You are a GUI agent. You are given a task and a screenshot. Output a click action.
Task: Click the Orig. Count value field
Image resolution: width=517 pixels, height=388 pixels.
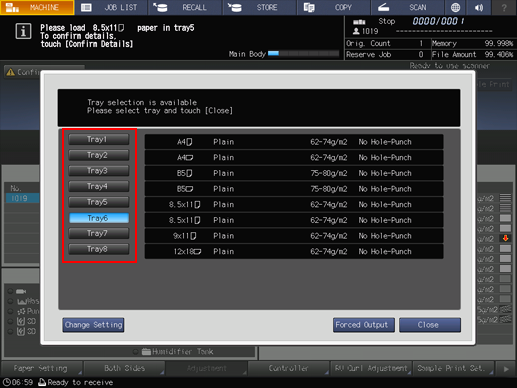pos(421,43)
